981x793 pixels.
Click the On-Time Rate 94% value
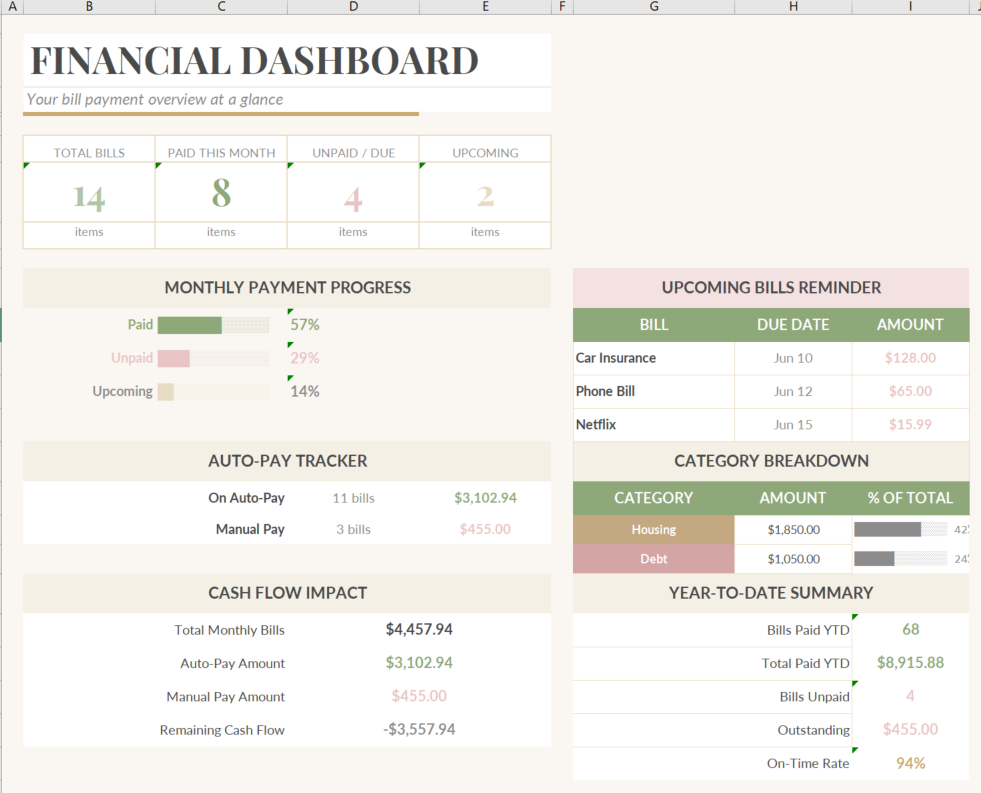point(910,763)
